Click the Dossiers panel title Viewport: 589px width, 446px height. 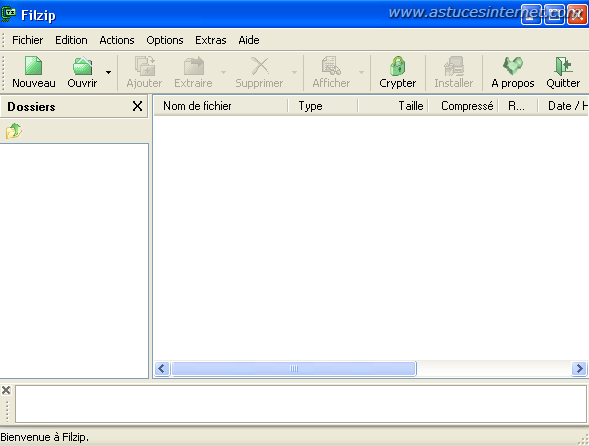tap(31, 107)
